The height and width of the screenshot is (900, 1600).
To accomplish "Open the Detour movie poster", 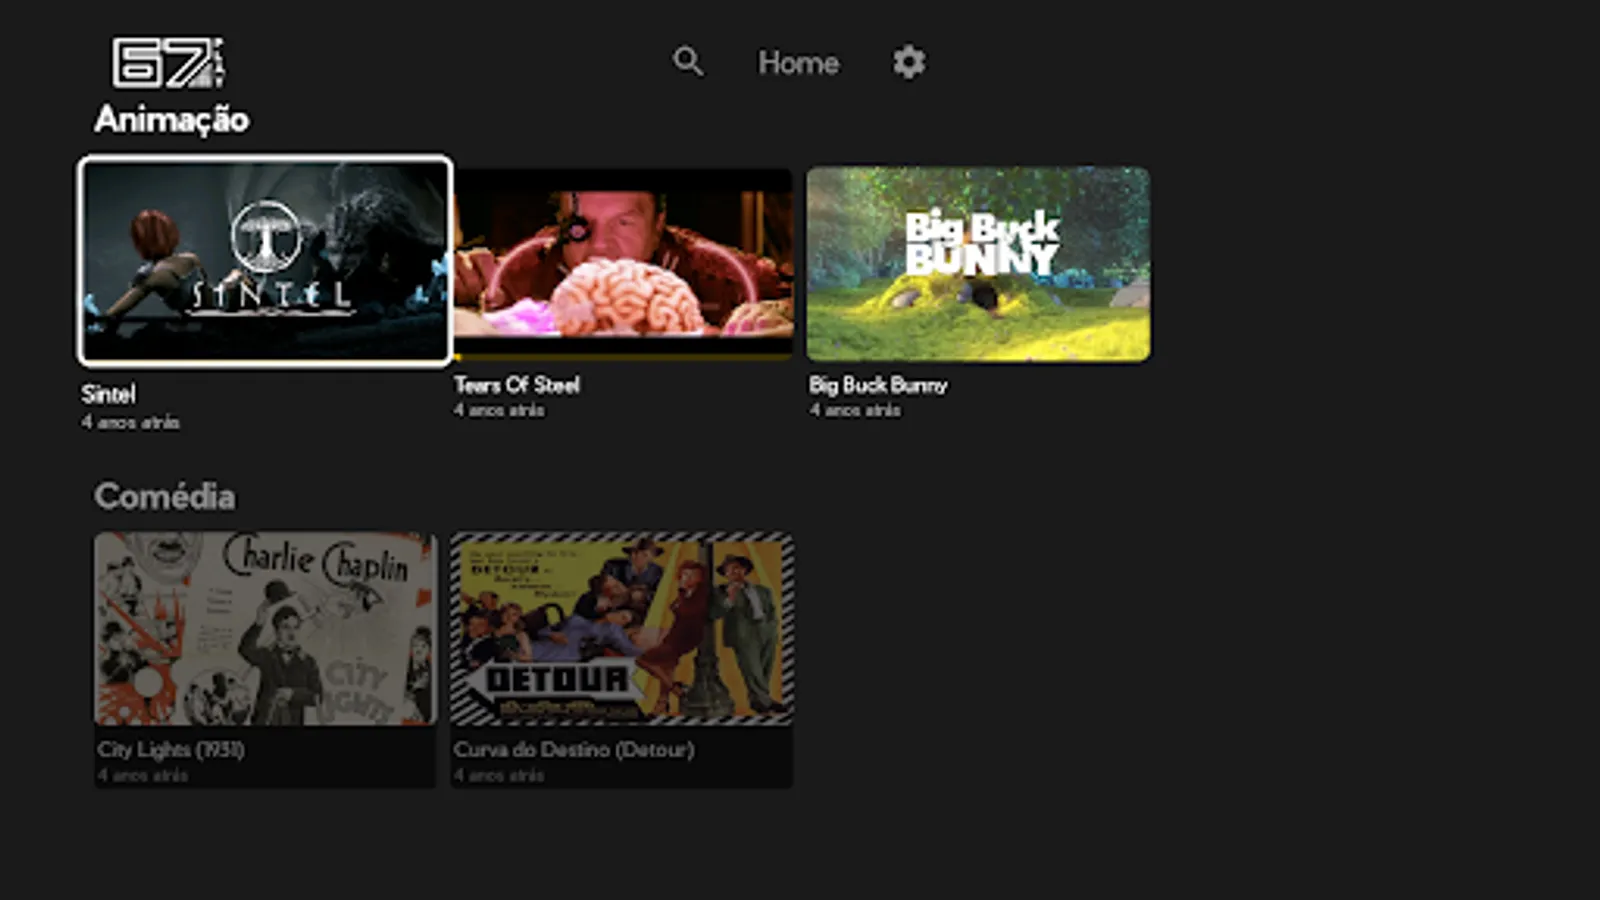I will pyautogui.click(x=622, y=628).
